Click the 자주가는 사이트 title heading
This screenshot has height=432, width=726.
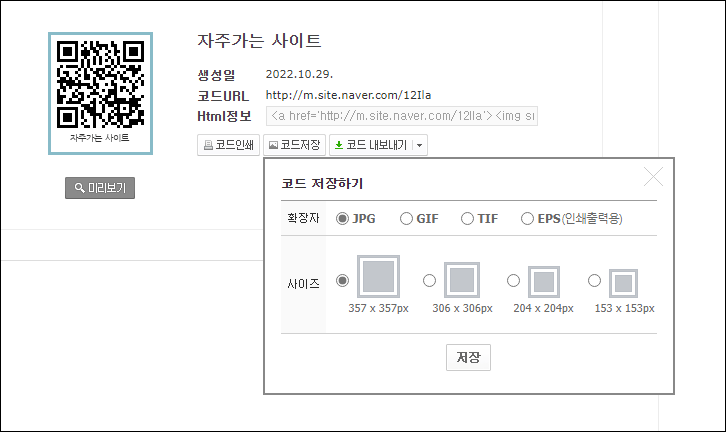pos(259,41)
